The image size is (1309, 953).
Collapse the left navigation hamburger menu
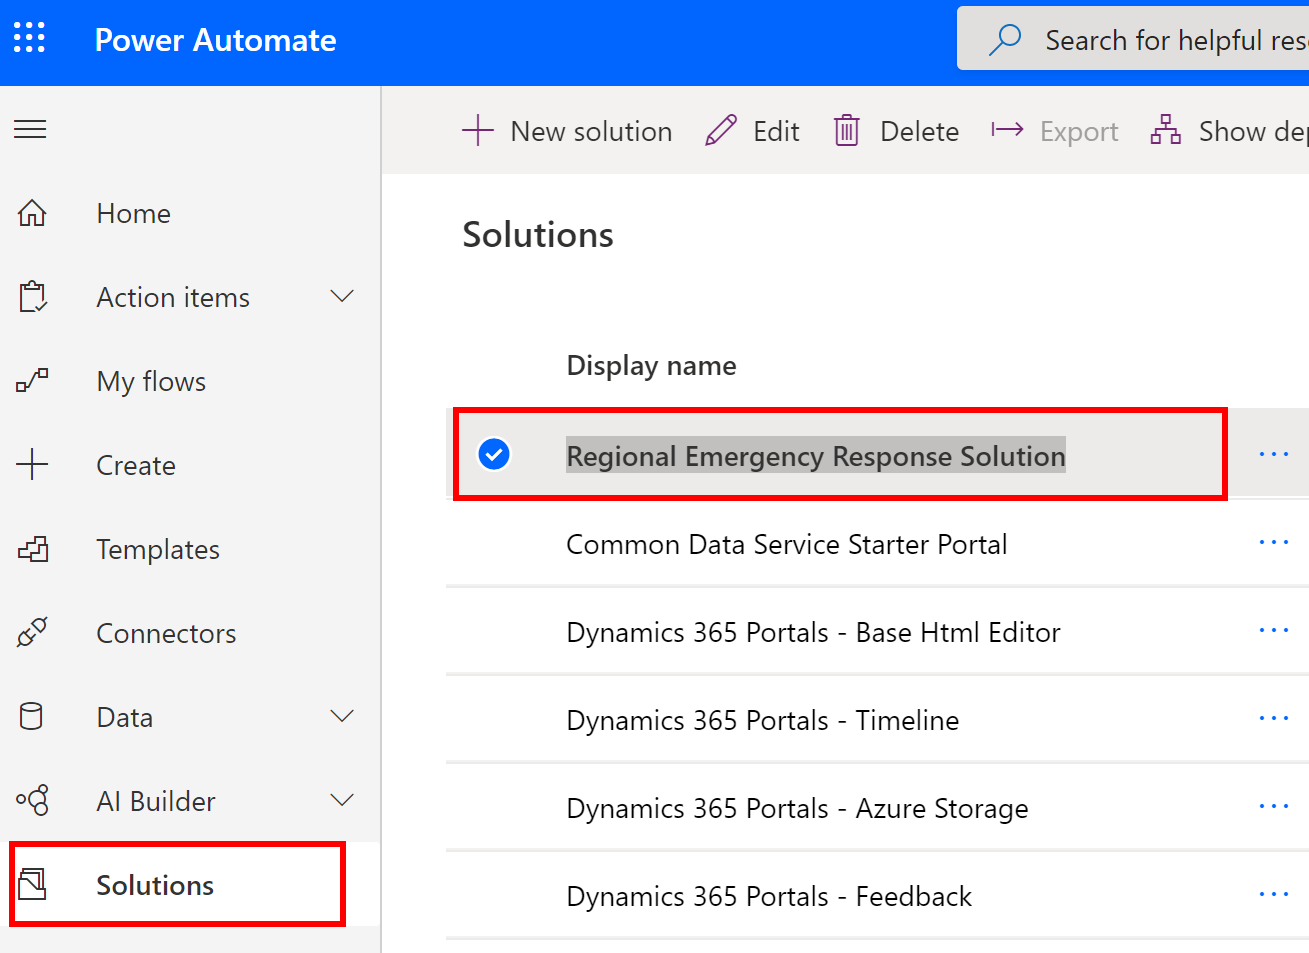pos(30,129)
